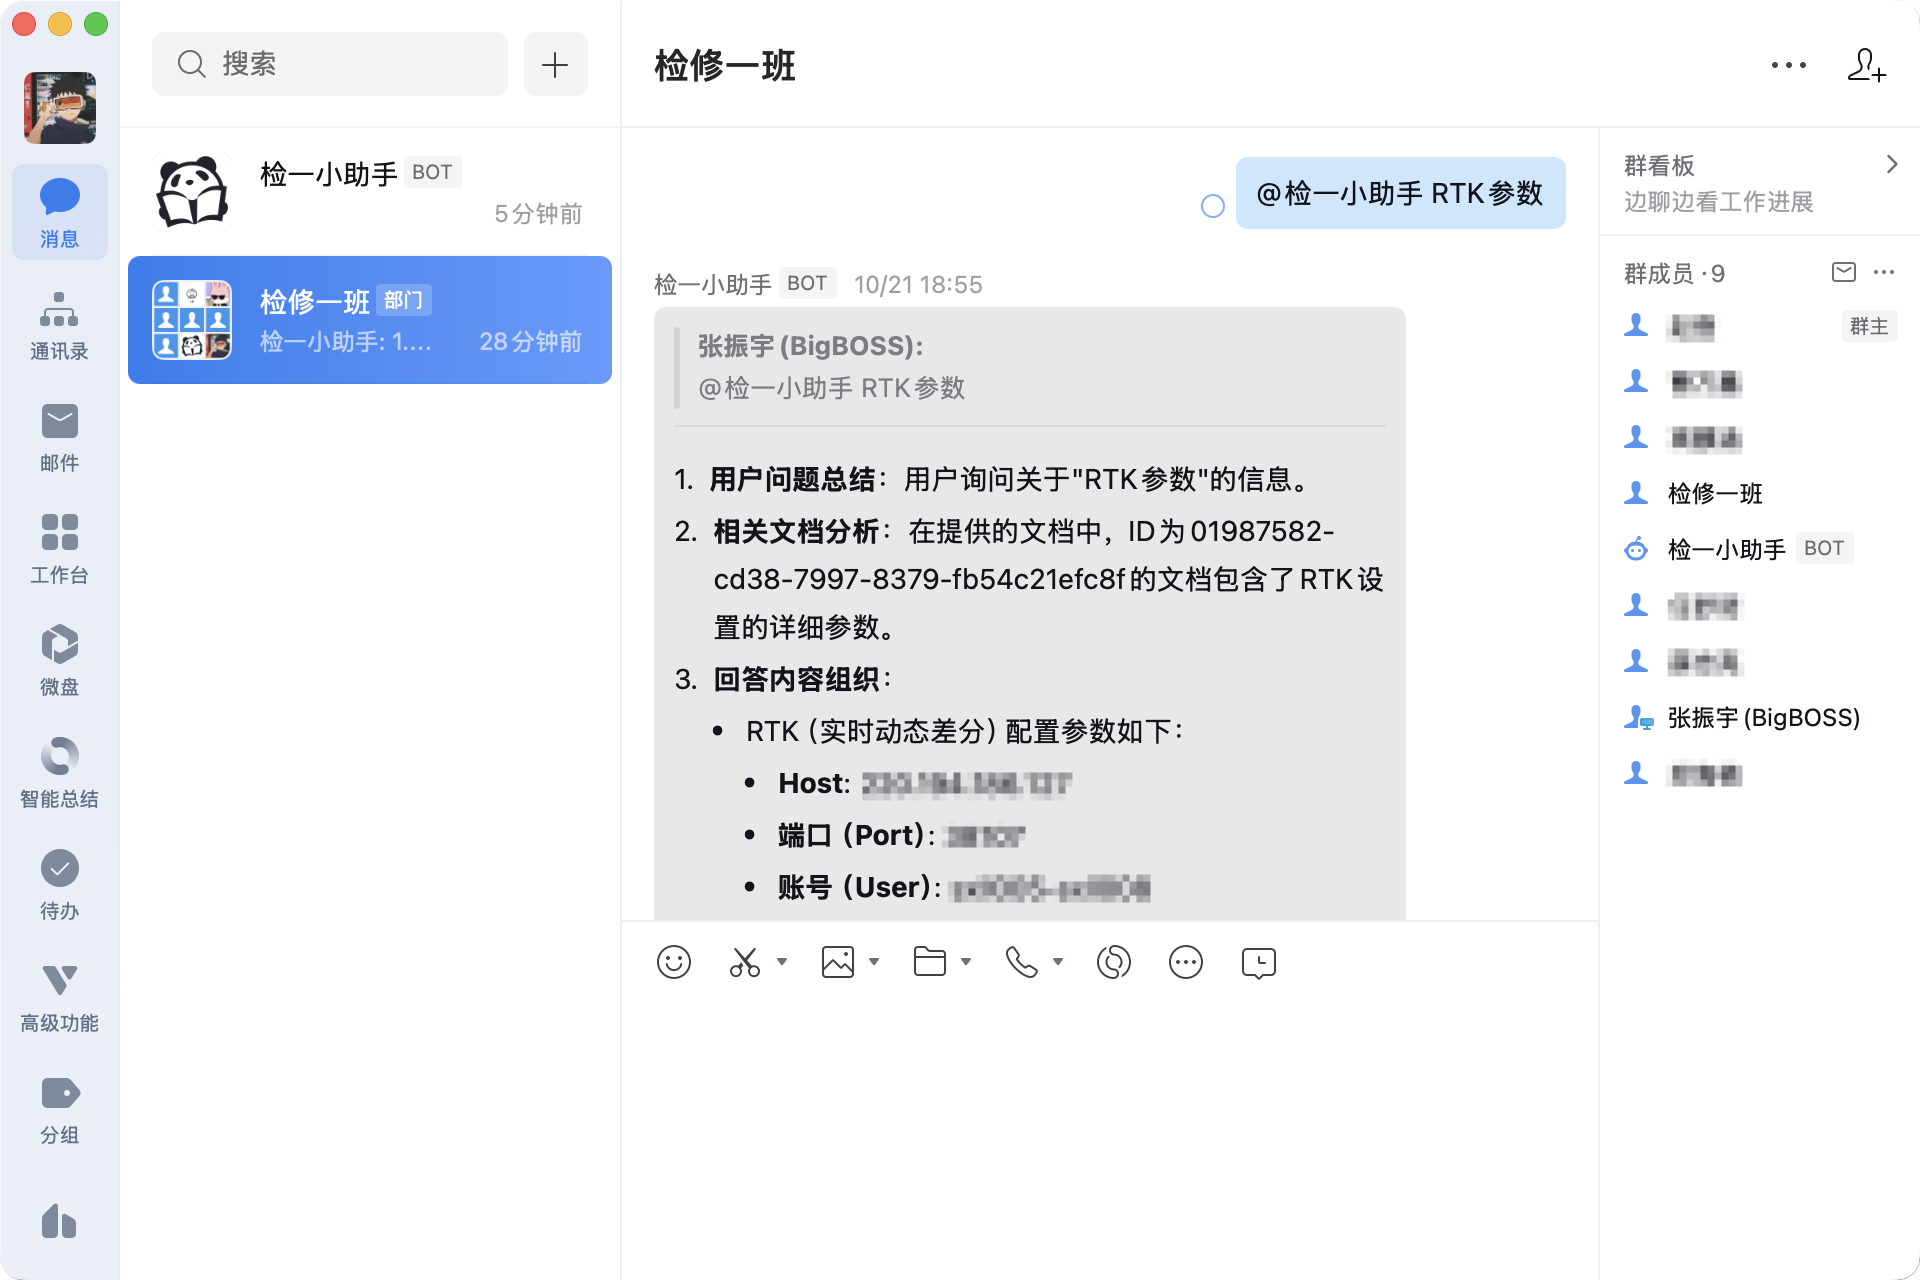Expand the 群看板 group board panel

tap(1892, 163)
